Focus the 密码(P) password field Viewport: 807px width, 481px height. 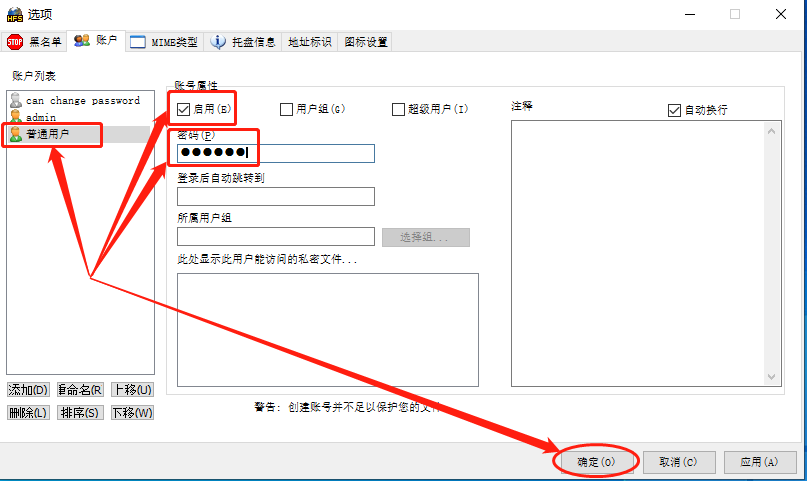pyautogui.click(x=276, y=153)
